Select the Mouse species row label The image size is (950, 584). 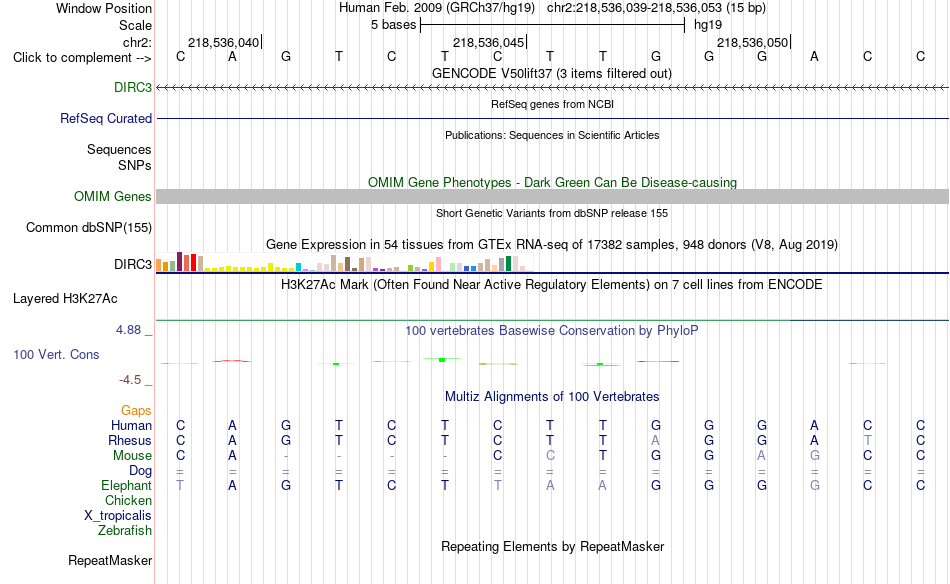(132, 456)
